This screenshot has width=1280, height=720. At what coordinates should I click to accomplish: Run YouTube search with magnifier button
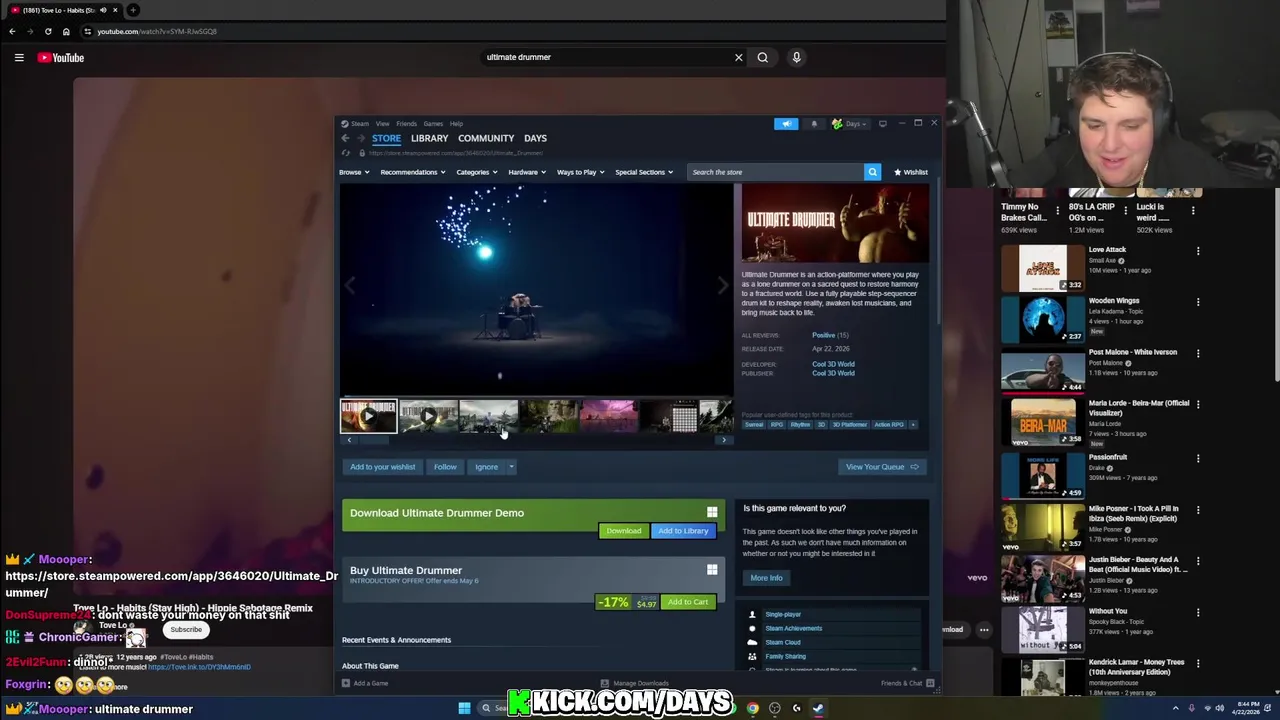(x=763, y=57)
